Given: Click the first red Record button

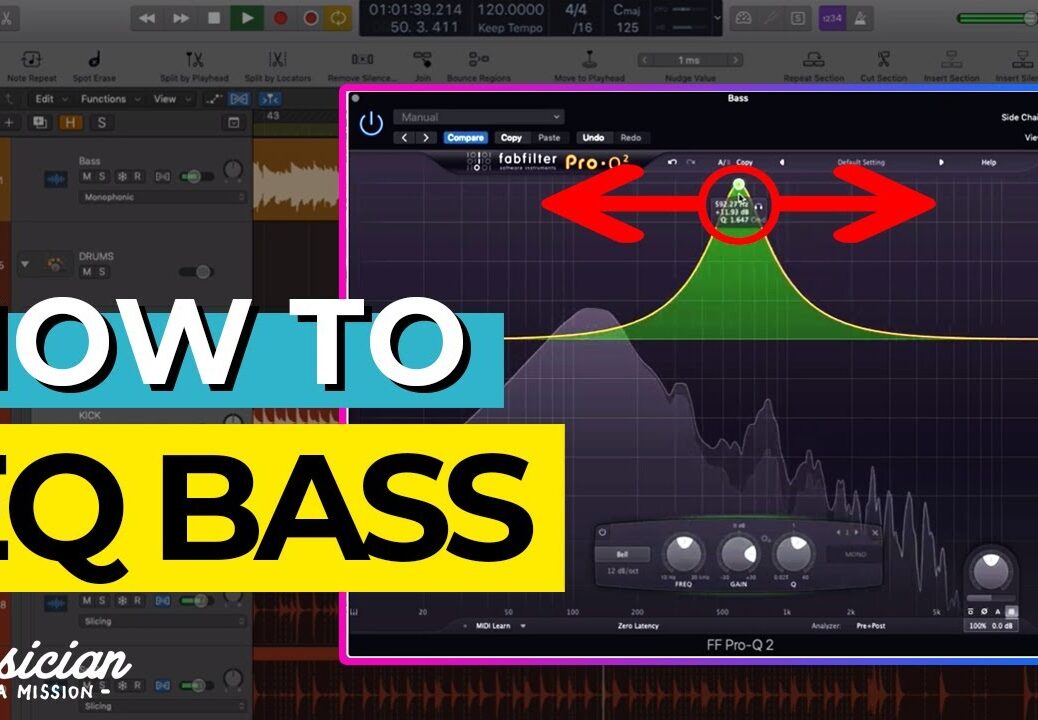Looking at the screenshot, I should pos(280,19).
